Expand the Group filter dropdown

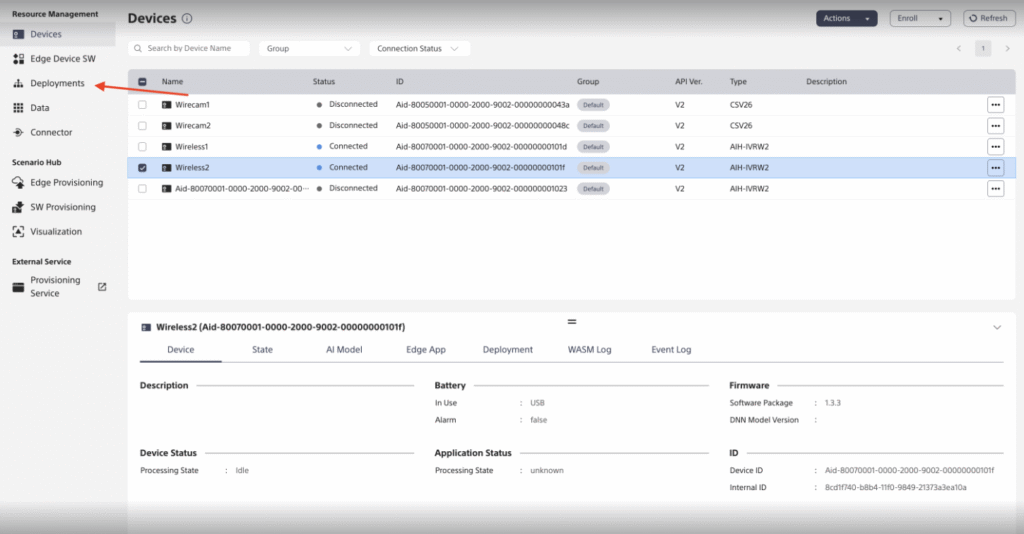pos(310,48)
